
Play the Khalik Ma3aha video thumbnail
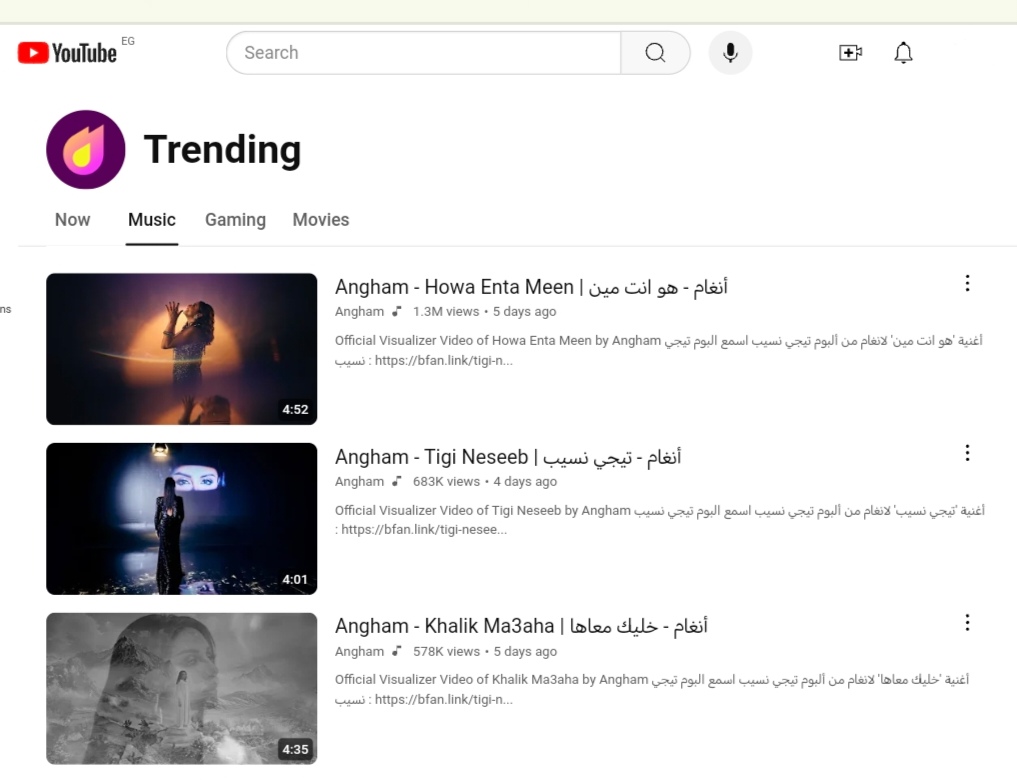point(182,689)
